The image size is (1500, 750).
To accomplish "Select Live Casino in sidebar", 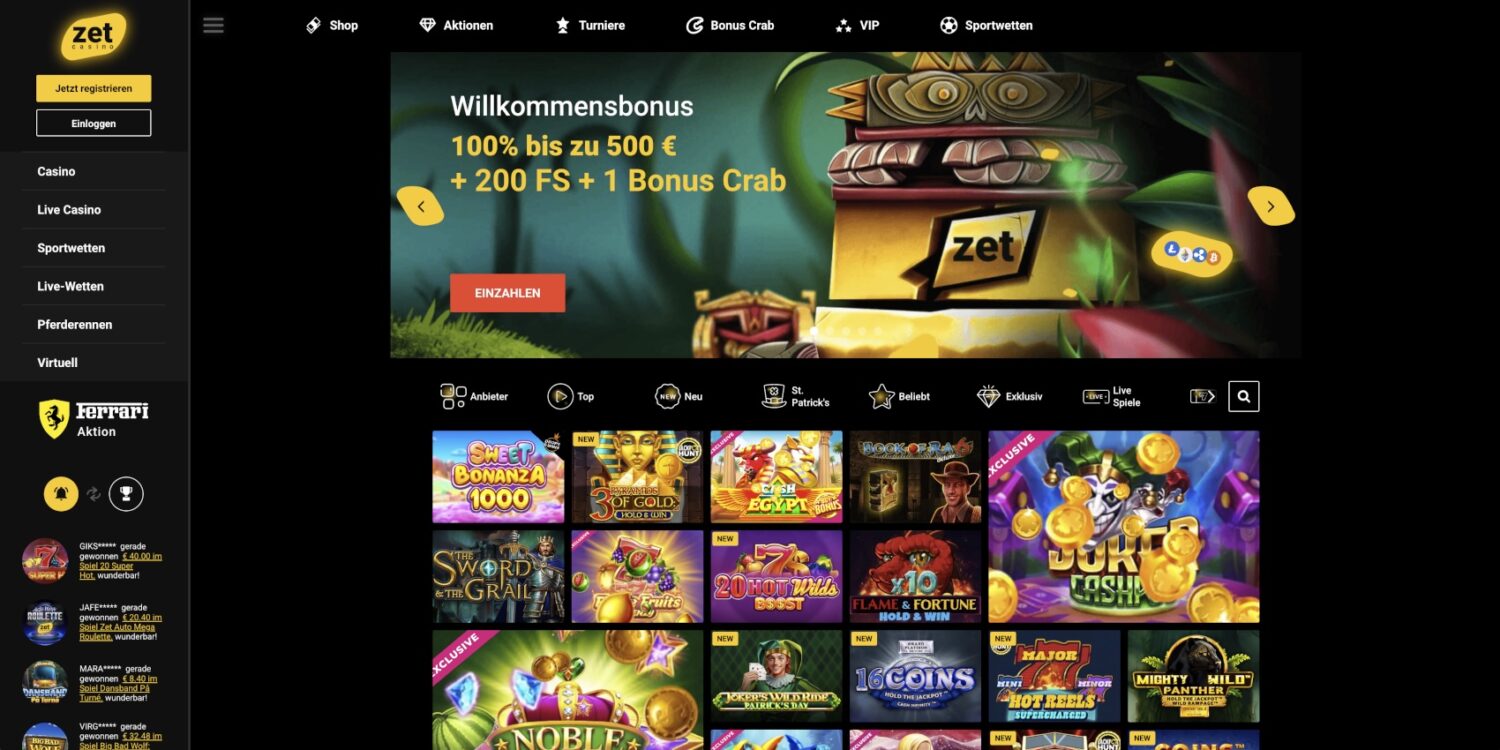I will 69,209.
